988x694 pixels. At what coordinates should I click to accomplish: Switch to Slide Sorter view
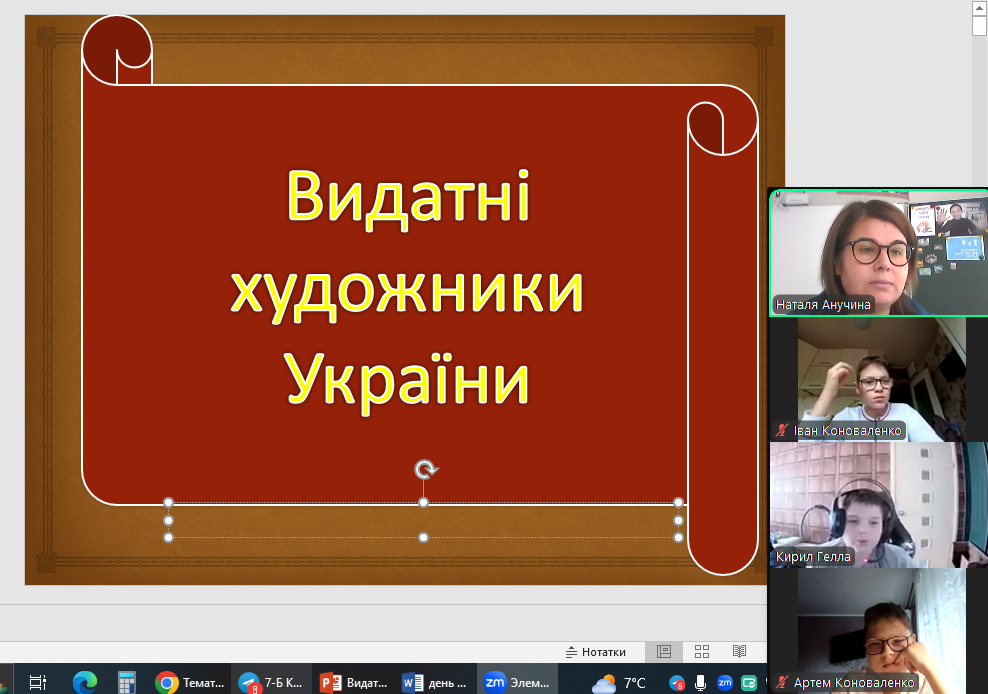pyautogui.click(x=702, y=652)
